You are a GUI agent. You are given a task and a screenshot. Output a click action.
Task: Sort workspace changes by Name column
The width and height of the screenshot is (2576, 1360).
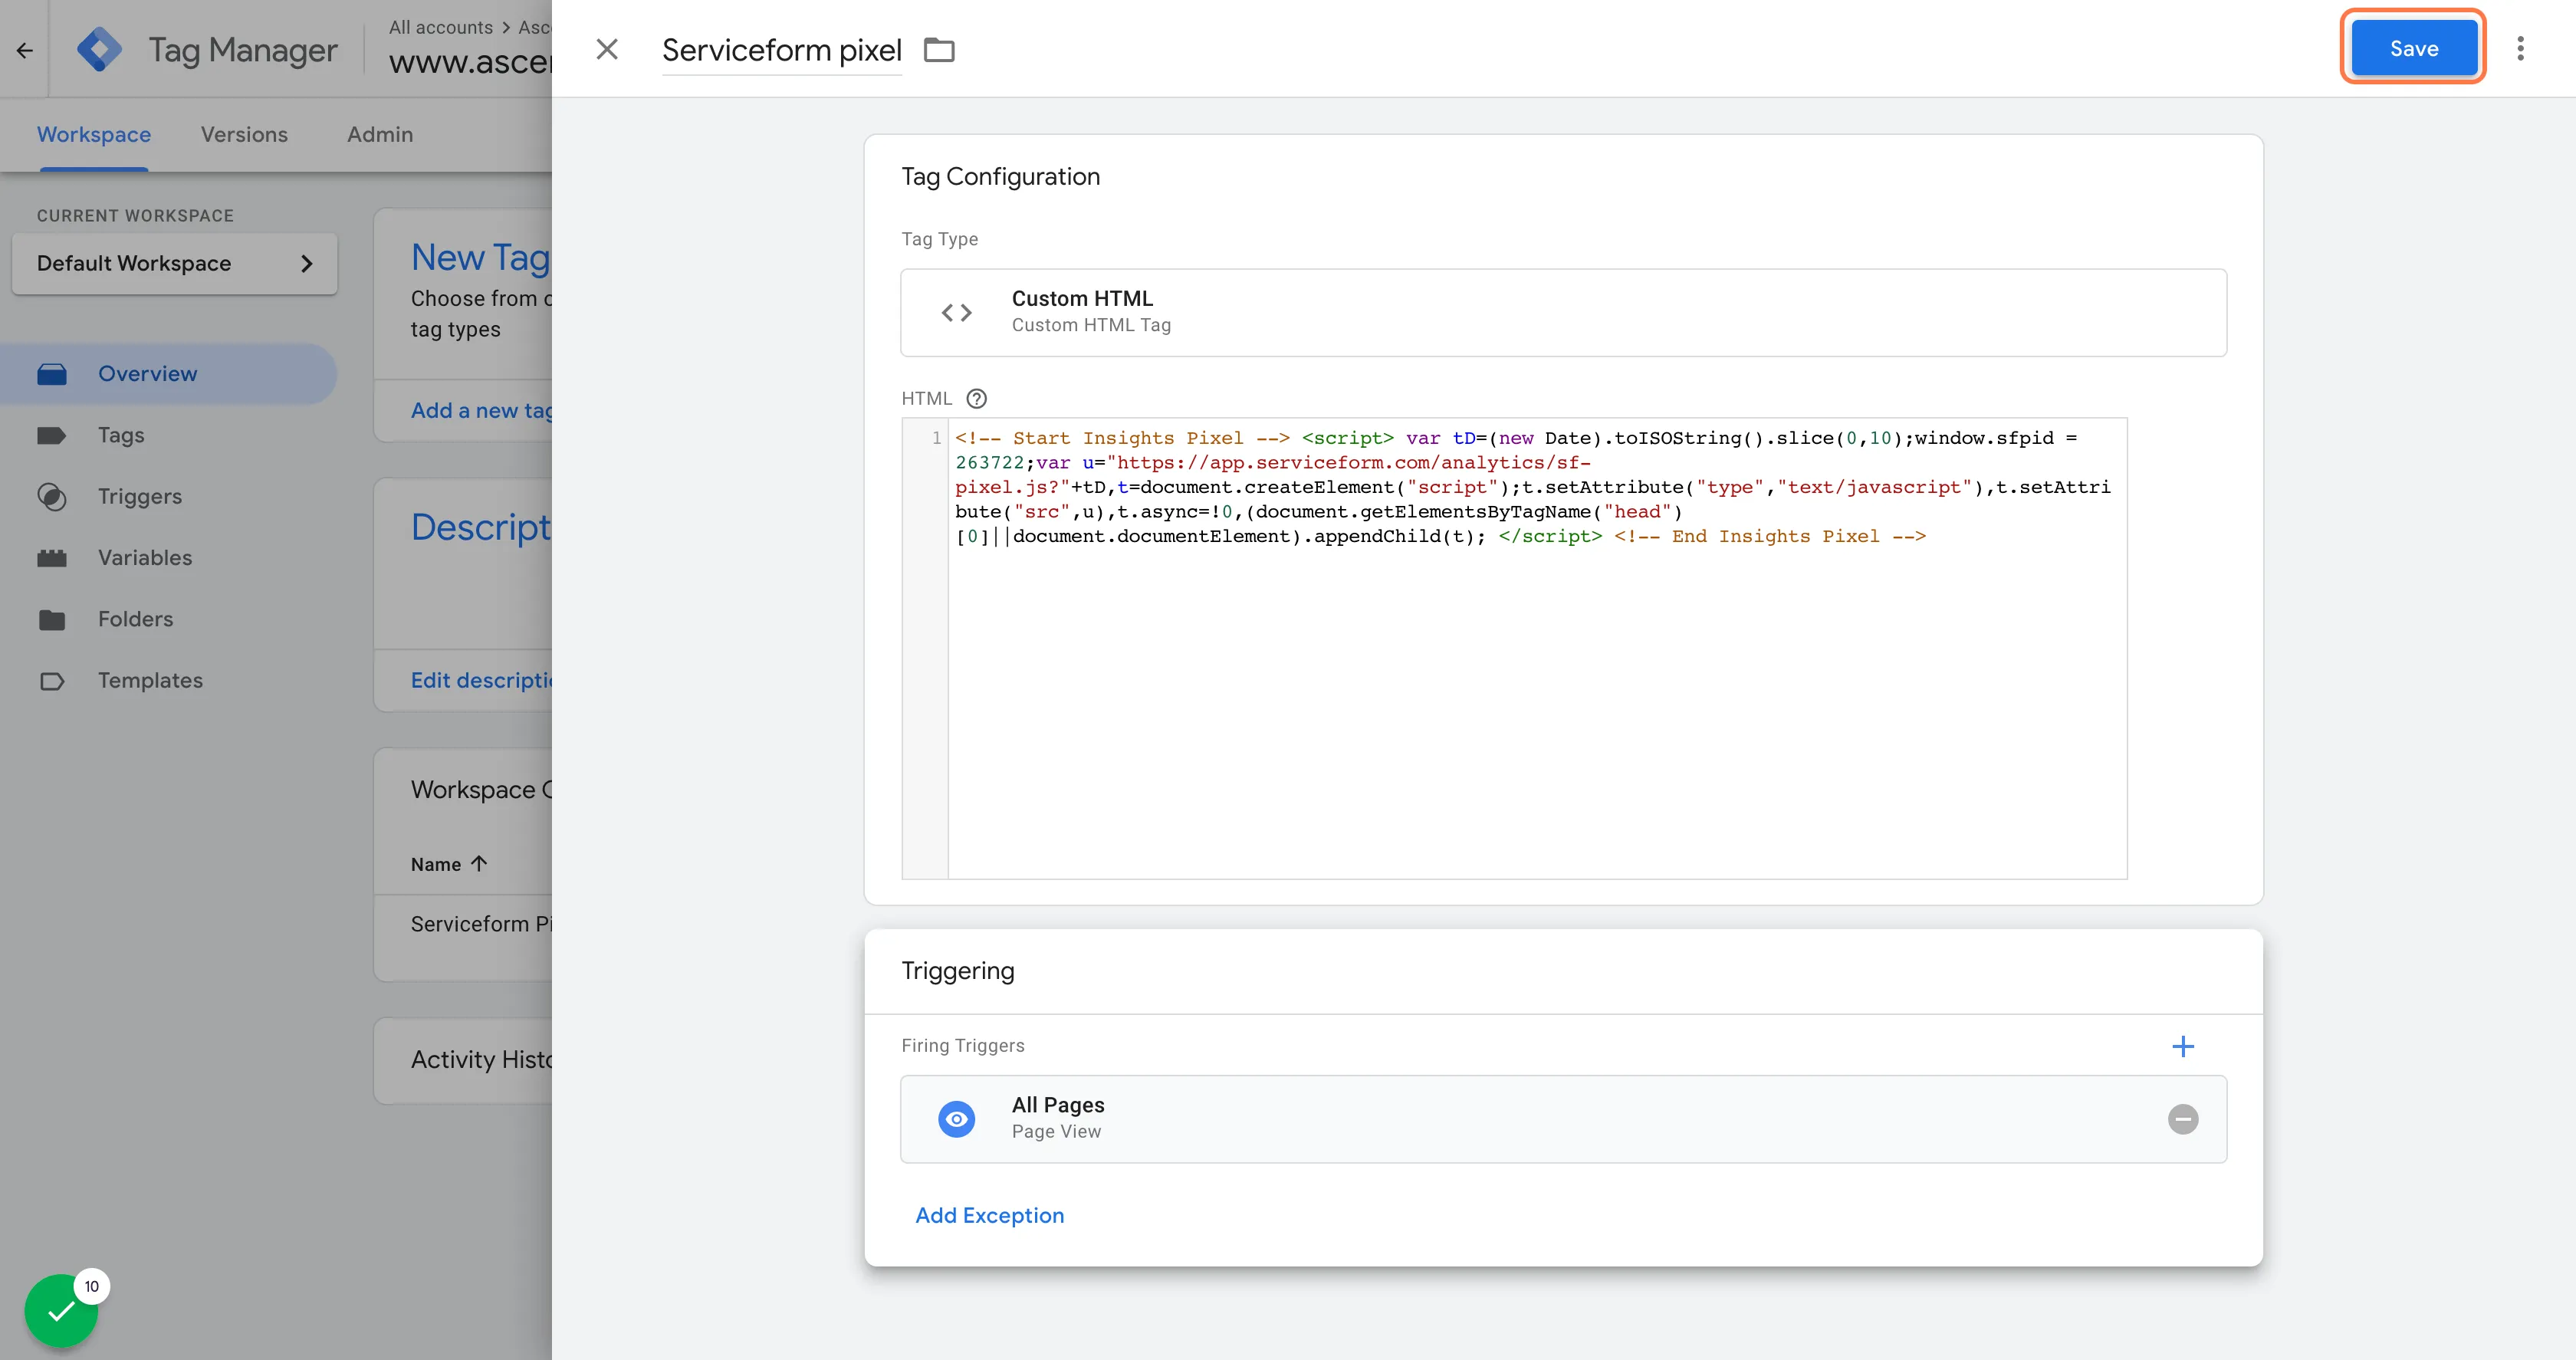448,864
